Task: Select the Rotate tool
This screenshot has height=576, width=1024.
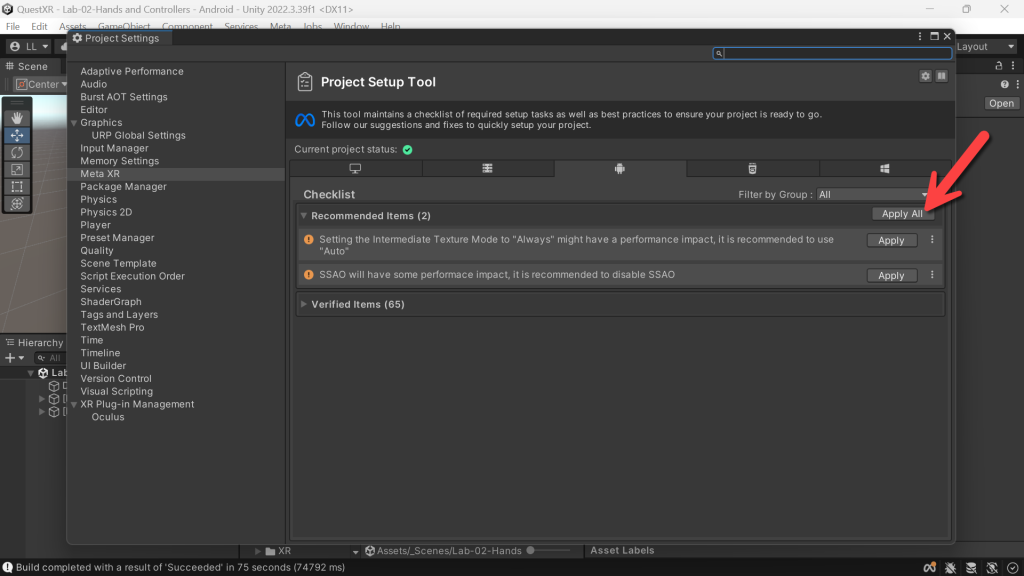Action: [x=17, y=152]
